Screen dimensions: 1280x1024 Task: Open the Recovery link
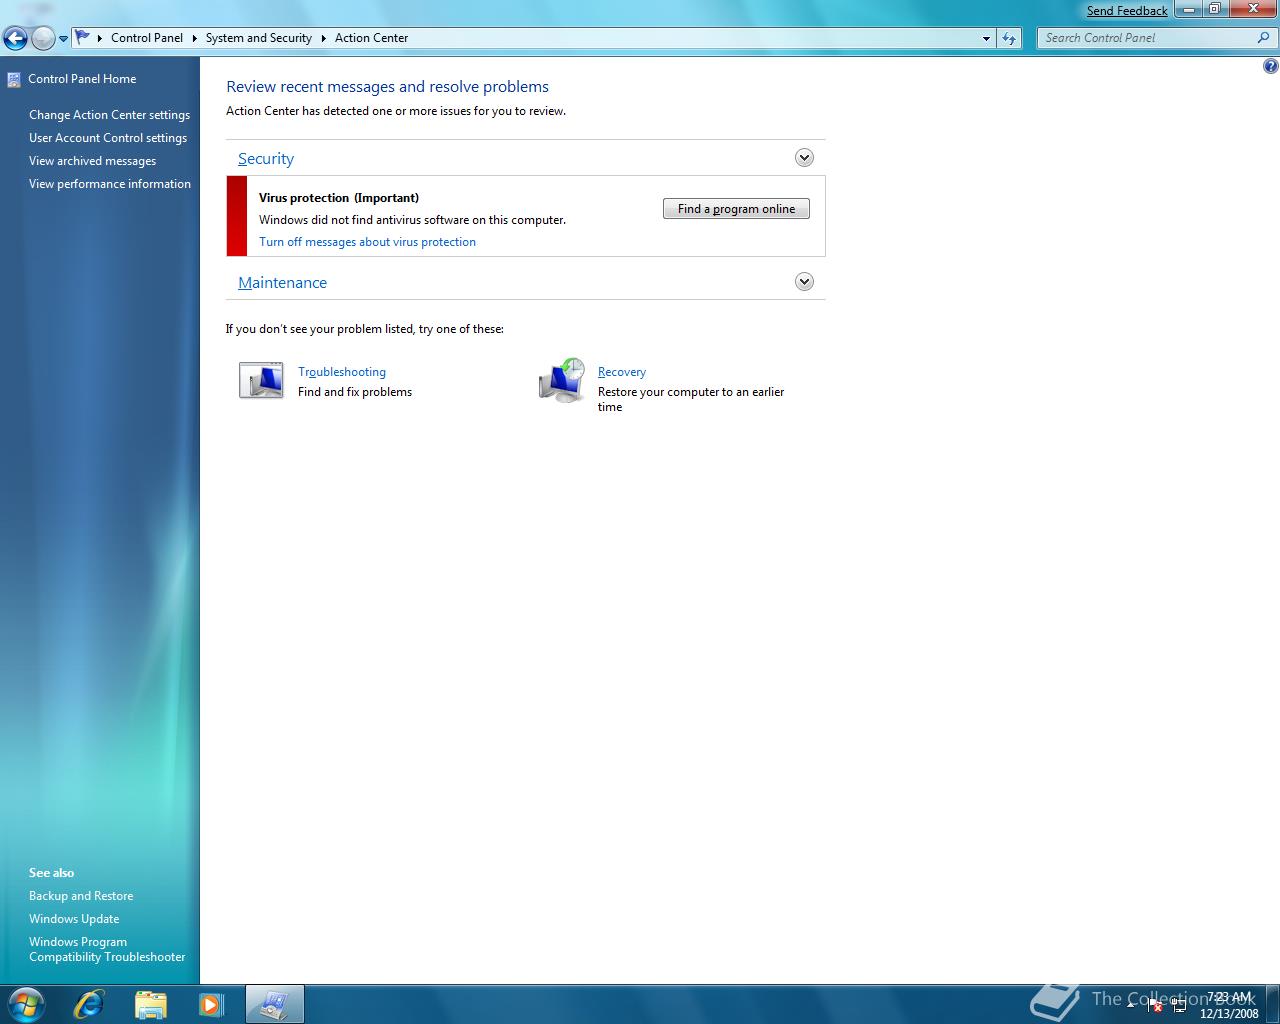[622, 372]
